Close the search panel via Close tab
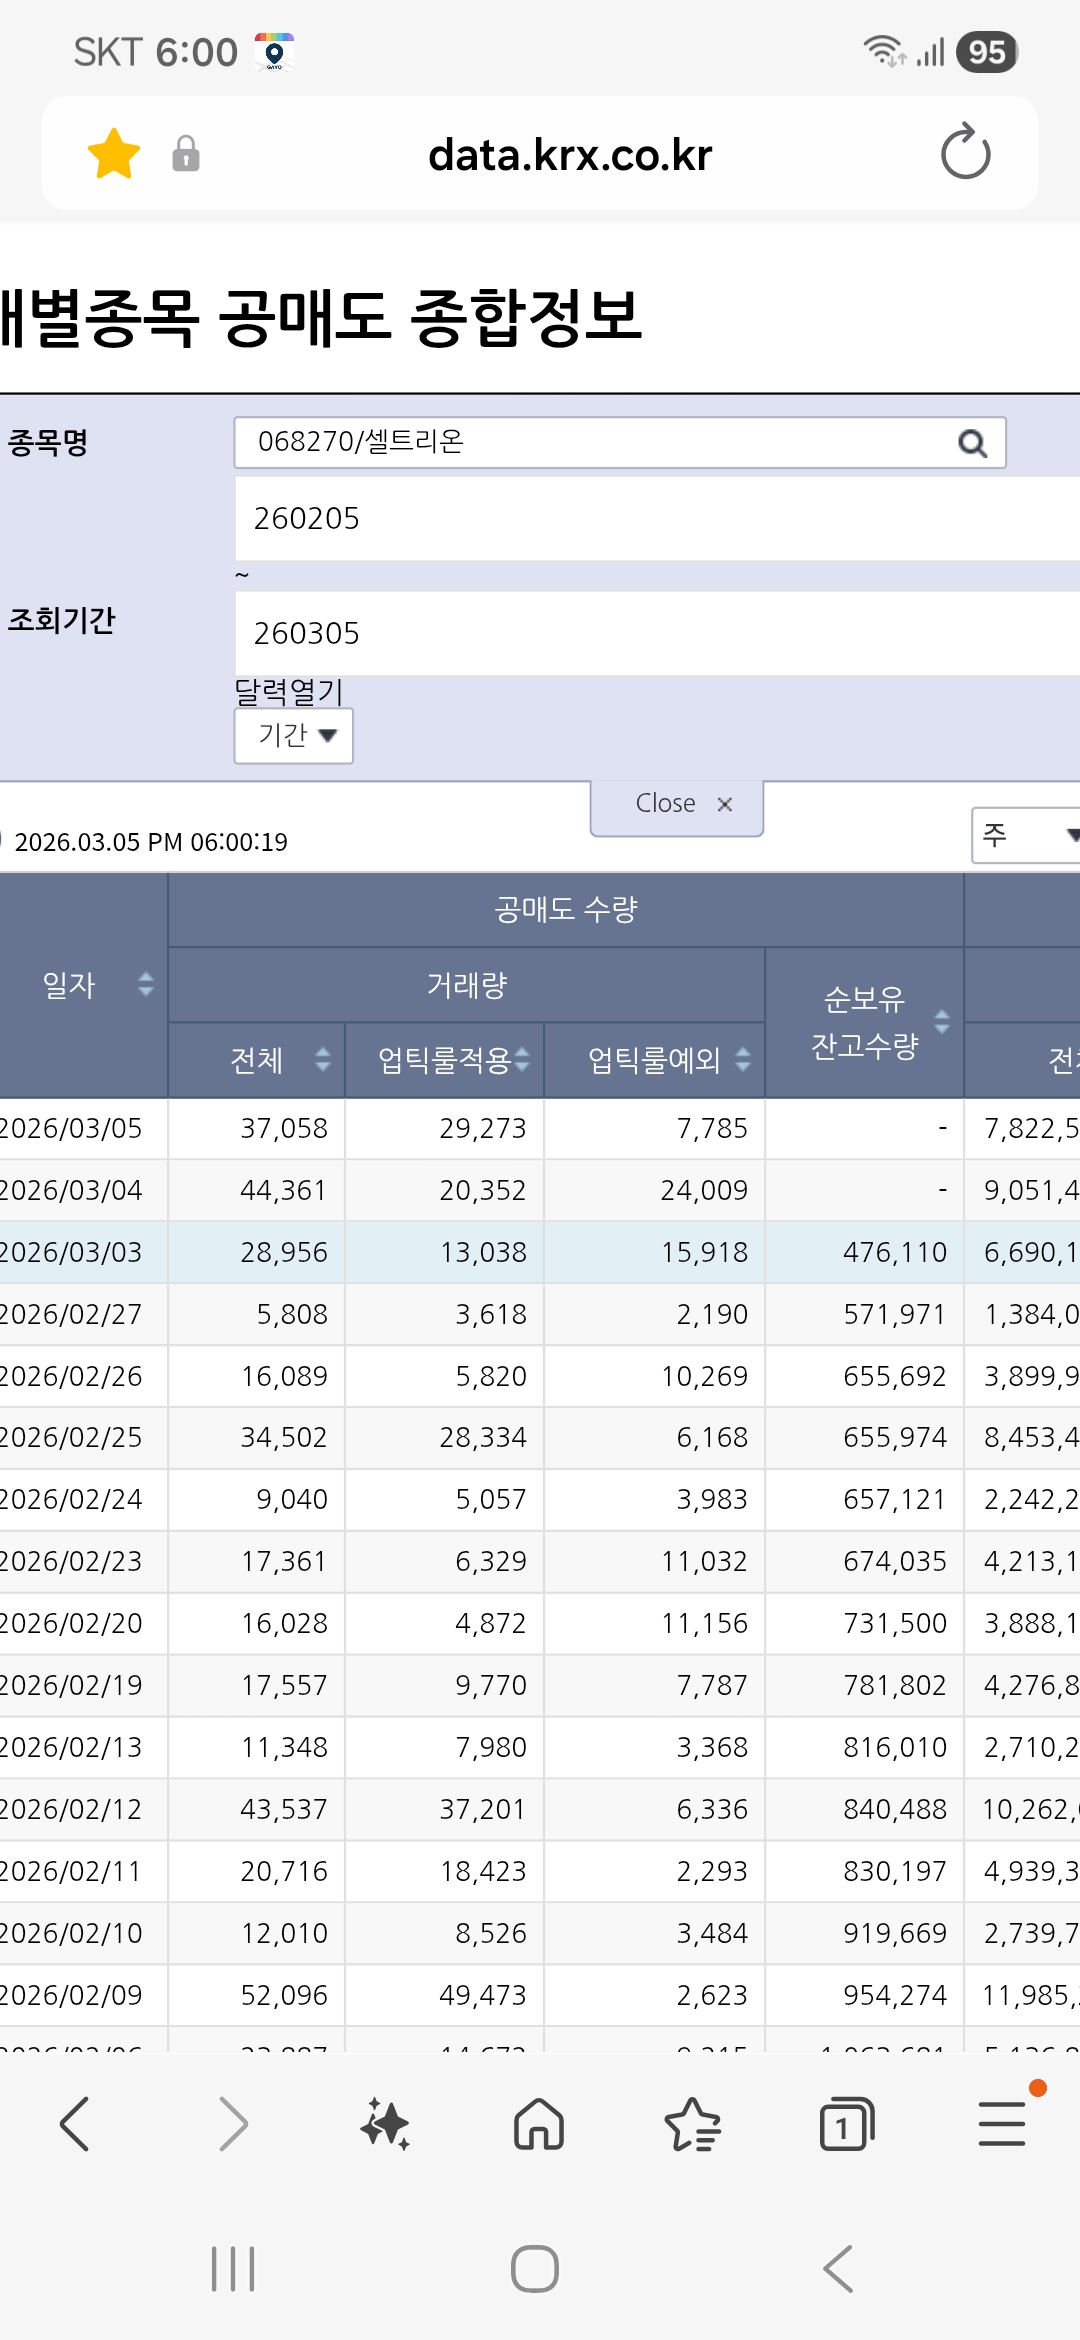This screenshot has height=2340, width=1080. tap(677, 806)
